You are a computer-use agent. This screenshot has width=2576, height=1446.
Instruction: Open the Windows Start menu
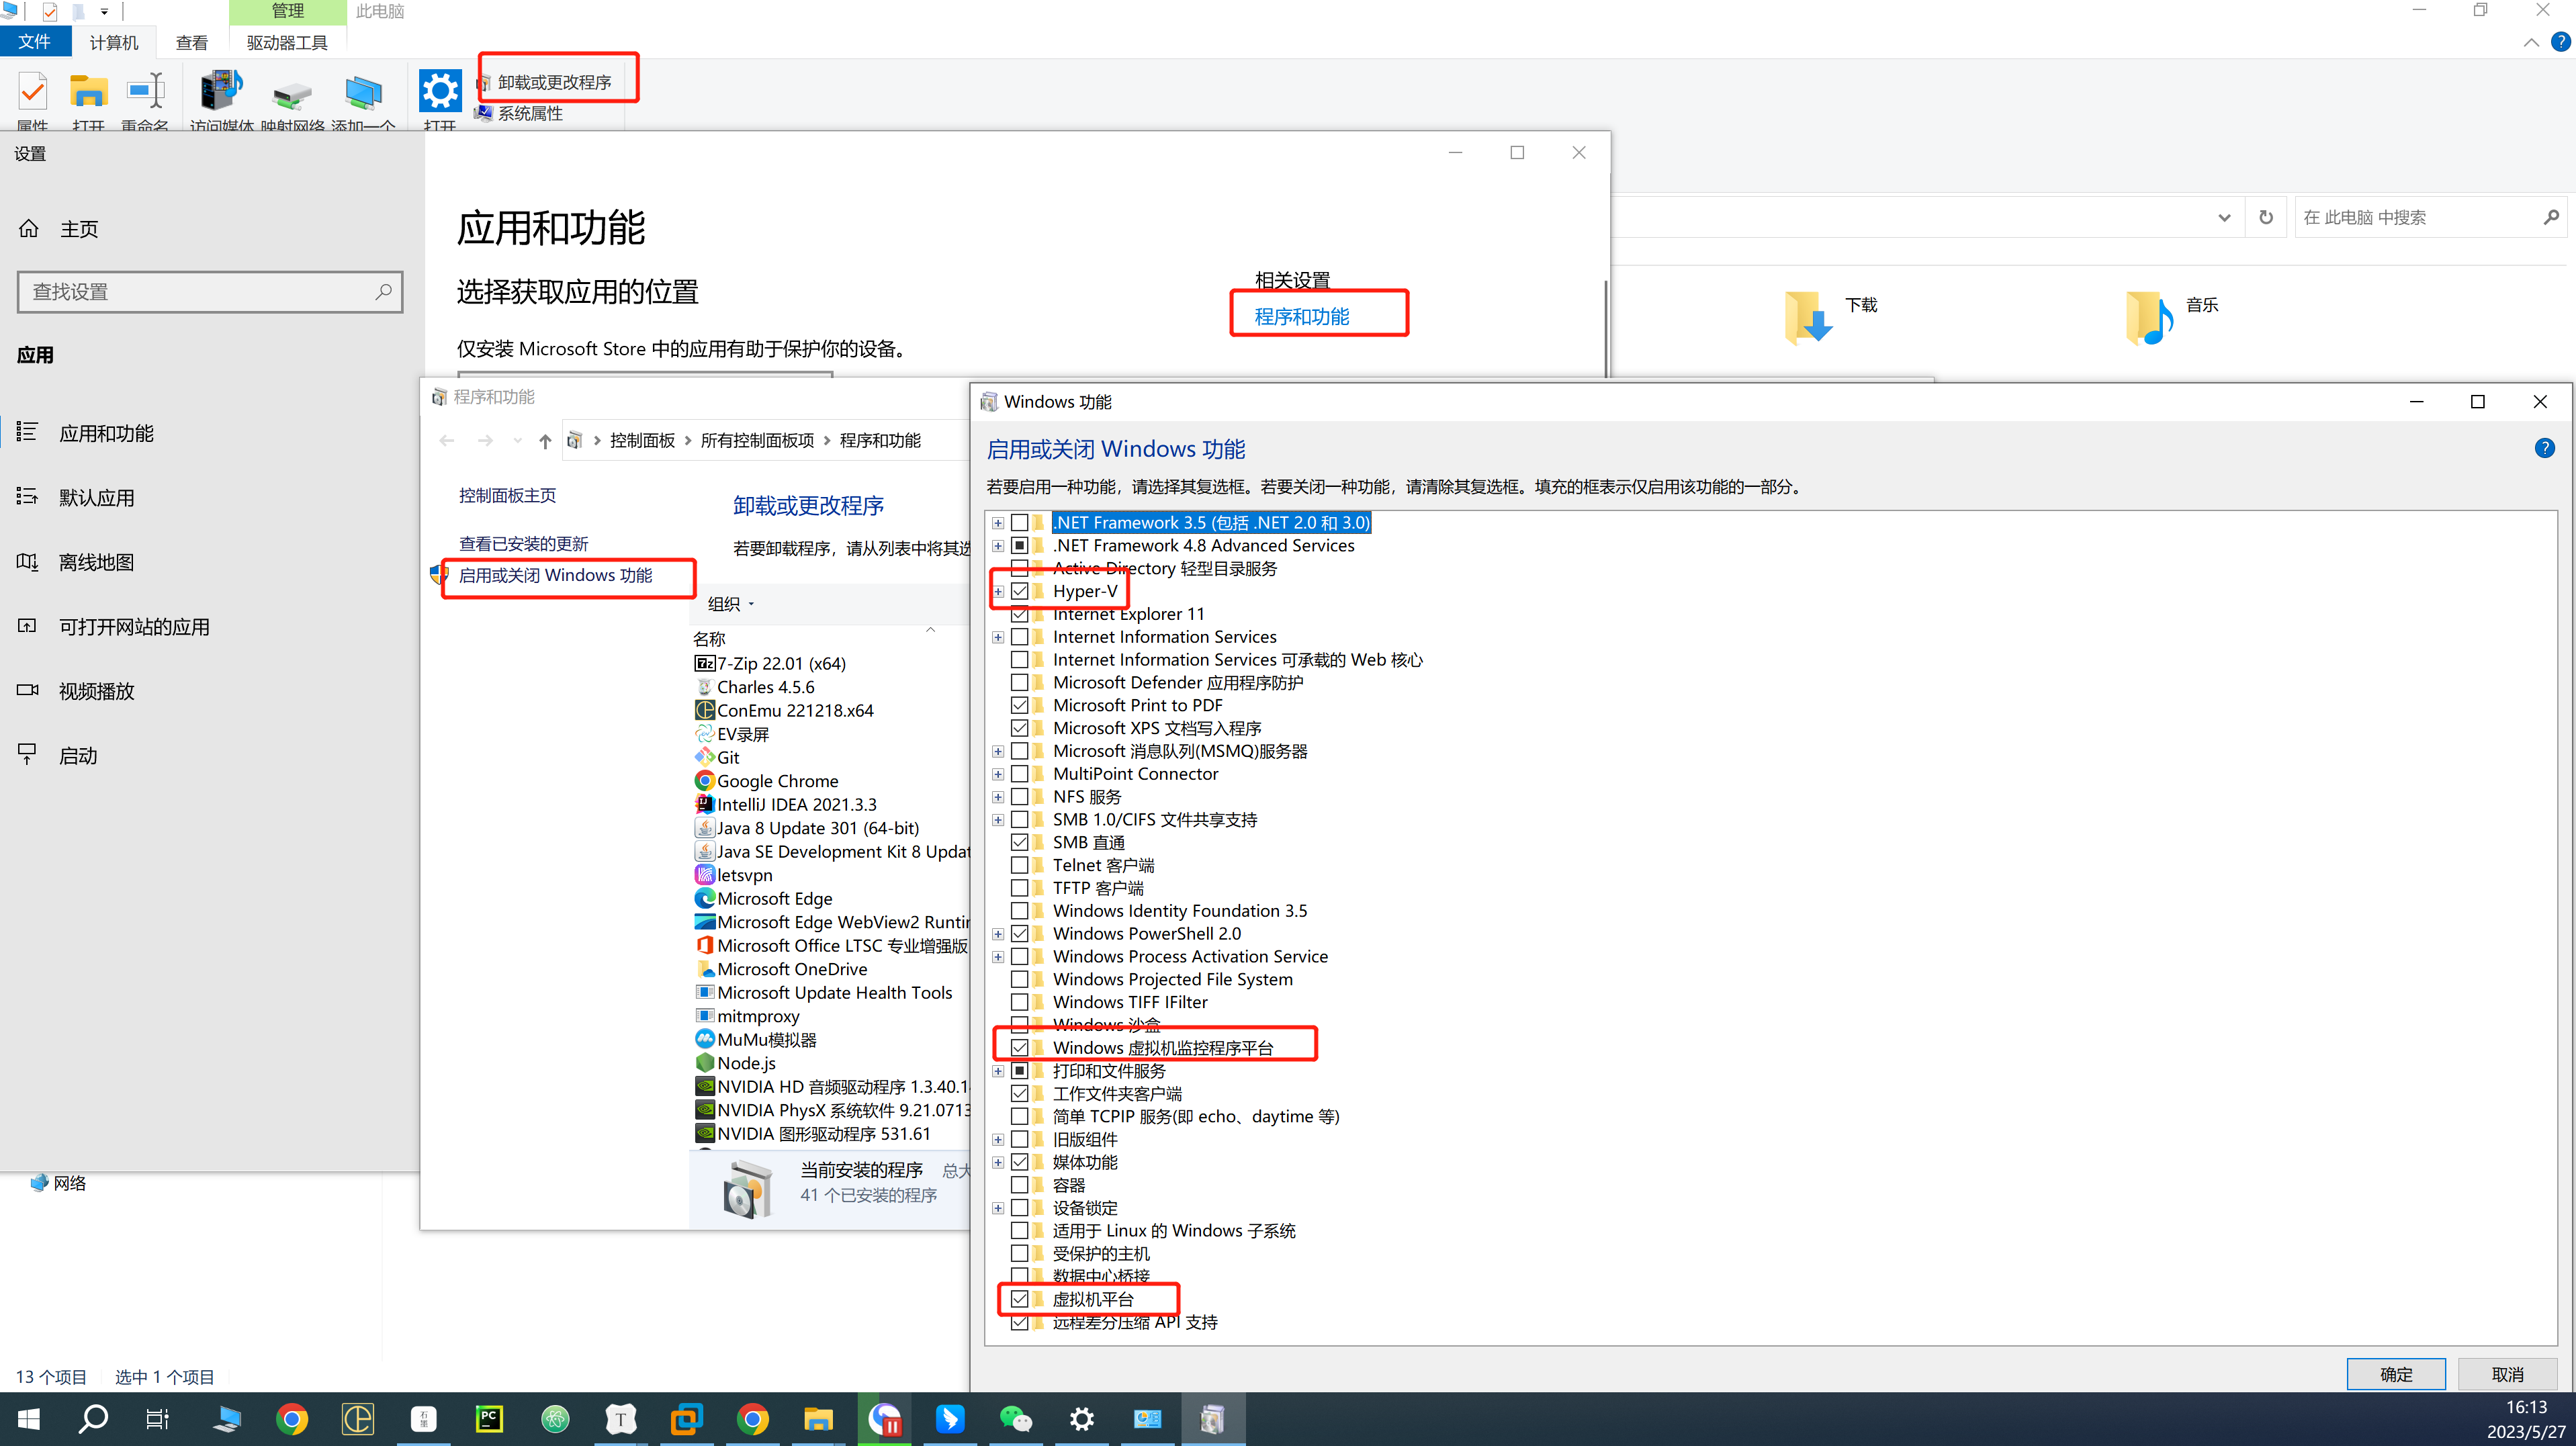pyautogui.click(x=29, y=1418)
